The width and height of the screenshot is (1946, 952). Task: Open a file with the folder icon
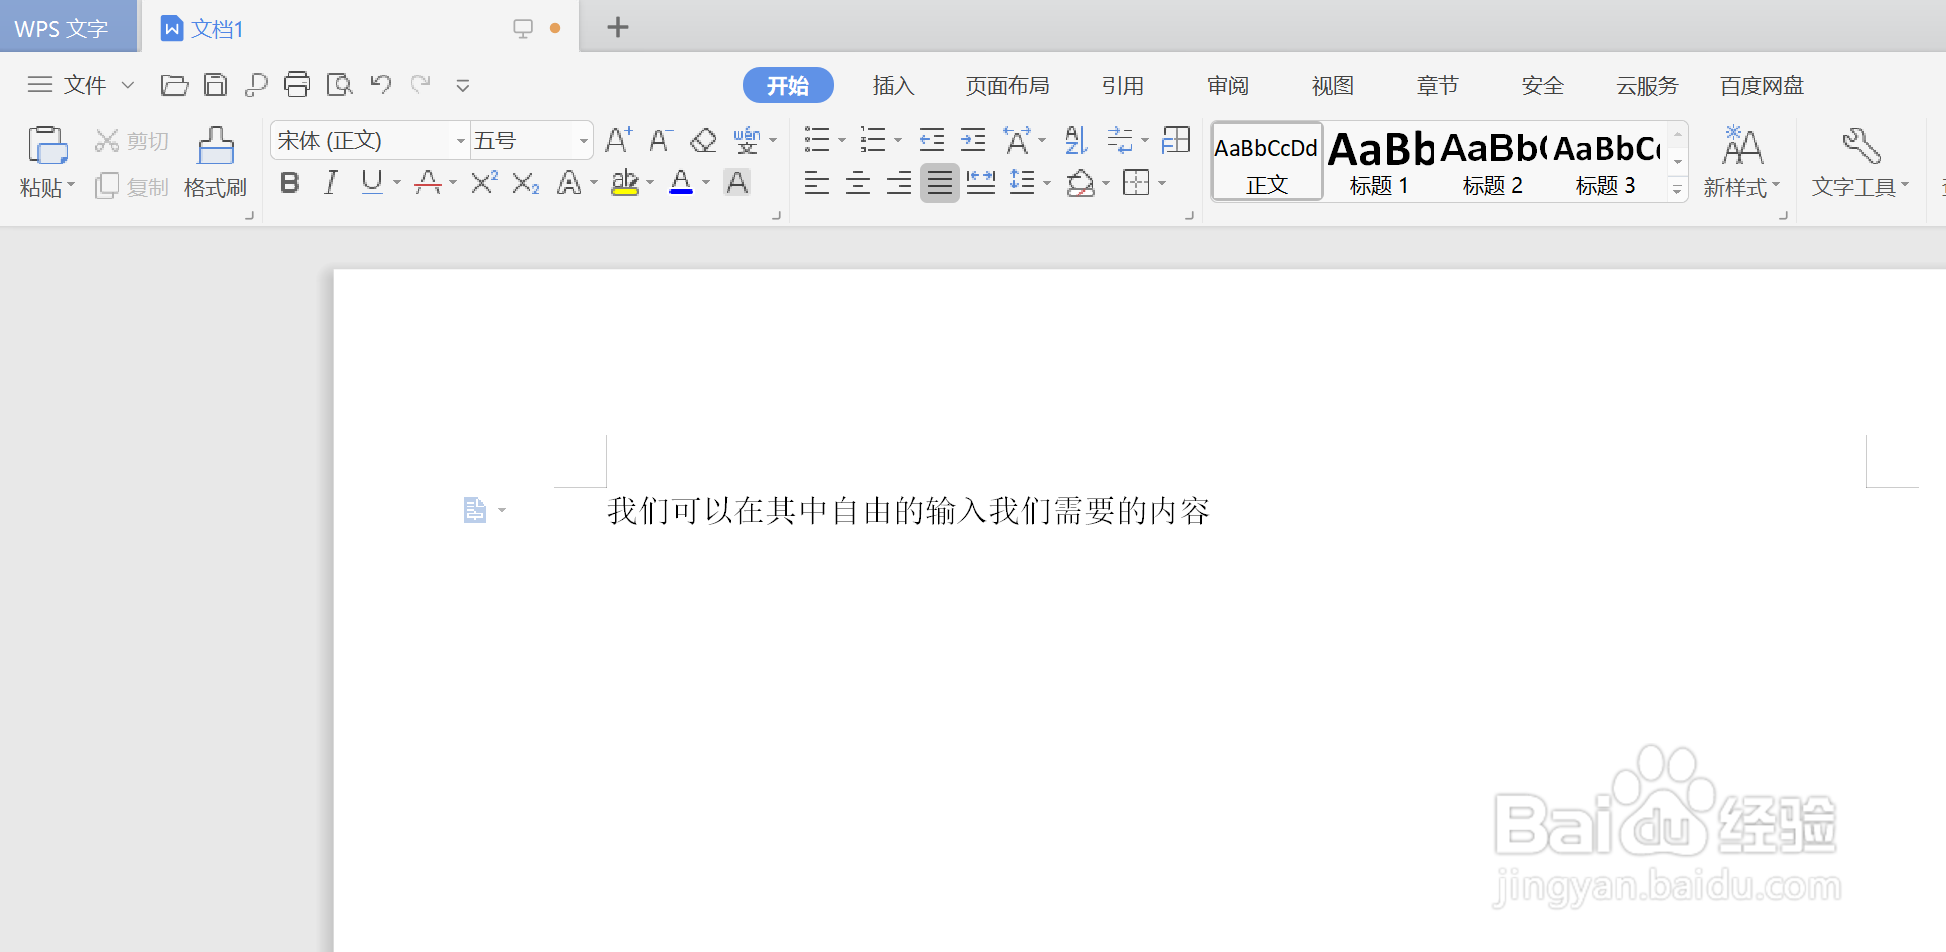174,85
